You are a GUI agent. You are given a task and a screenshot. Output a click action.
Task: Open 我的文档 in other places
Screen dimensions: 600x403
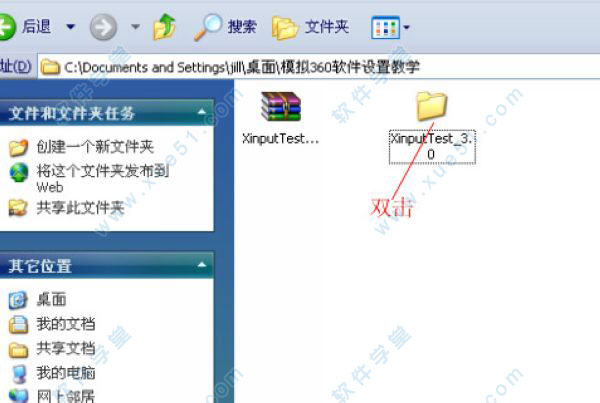66,324
